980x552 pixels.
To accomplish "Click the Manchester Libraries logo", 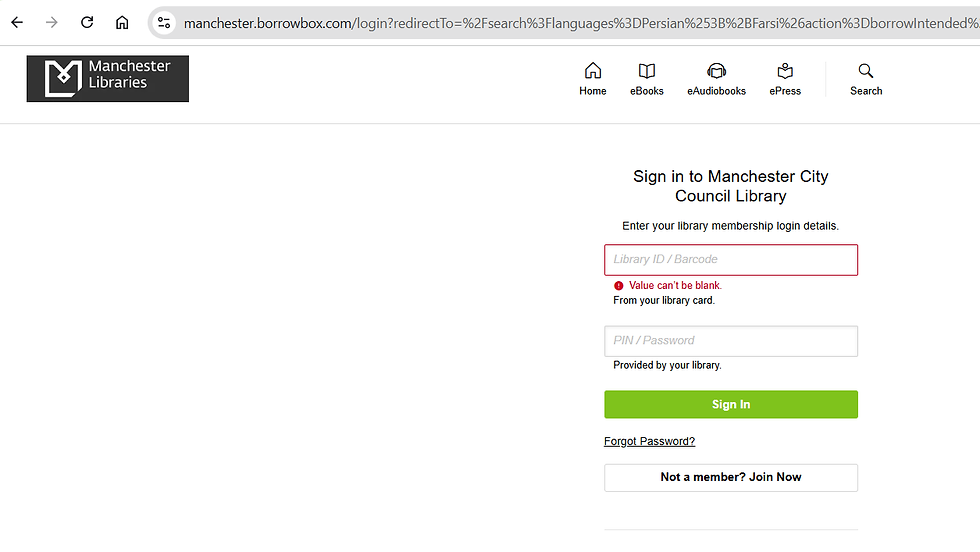I will coord(108,79).
